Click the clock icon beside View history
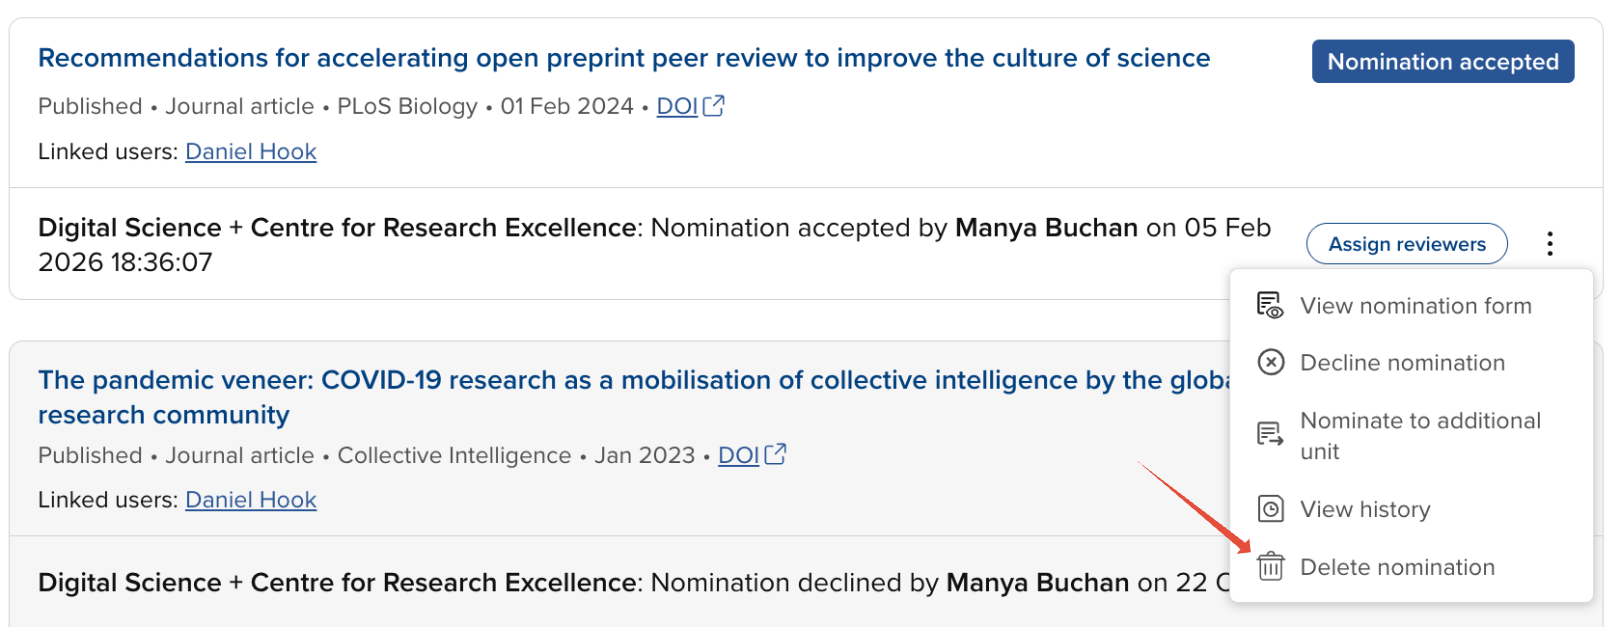Image resolution: width=1621 pixels, height=627 pixels. tap(1270, 509)
